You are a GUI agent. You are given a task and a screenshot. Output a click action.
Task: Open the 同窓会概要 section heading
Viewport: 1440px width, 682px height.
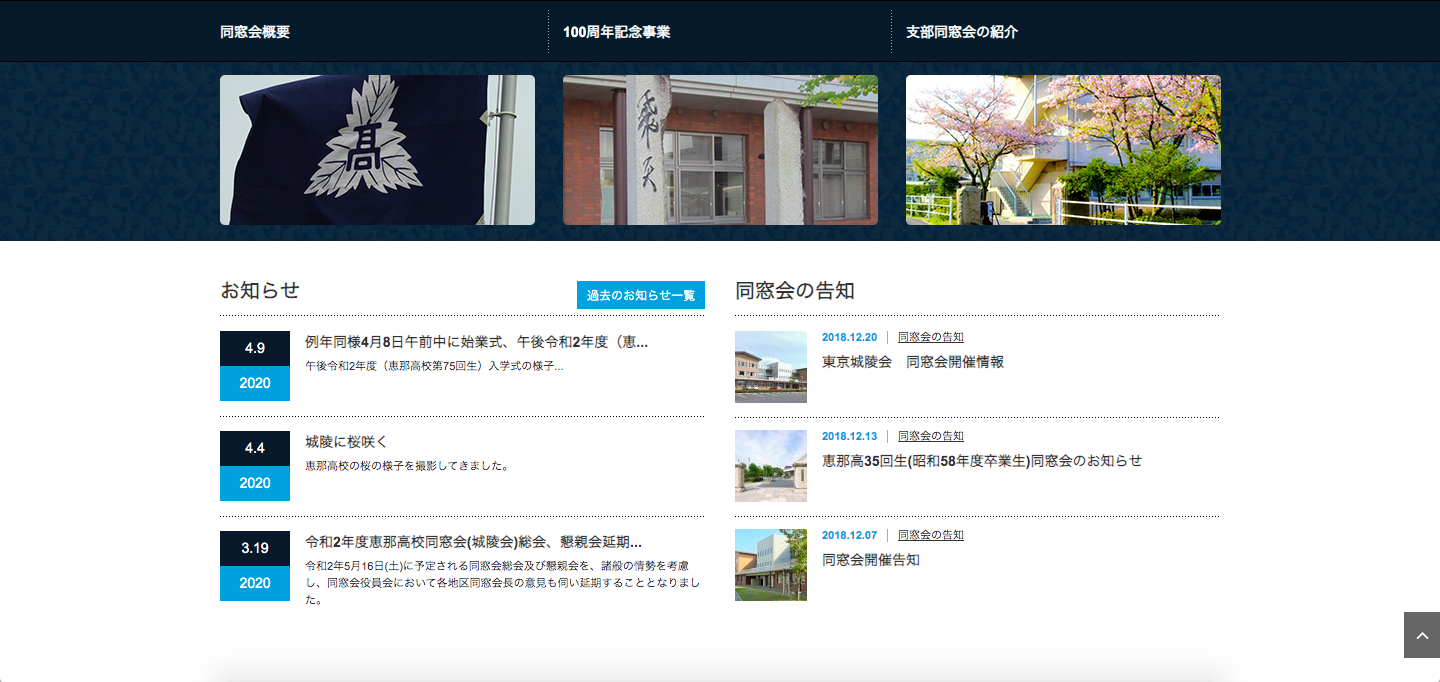click(x=255, y=32)
